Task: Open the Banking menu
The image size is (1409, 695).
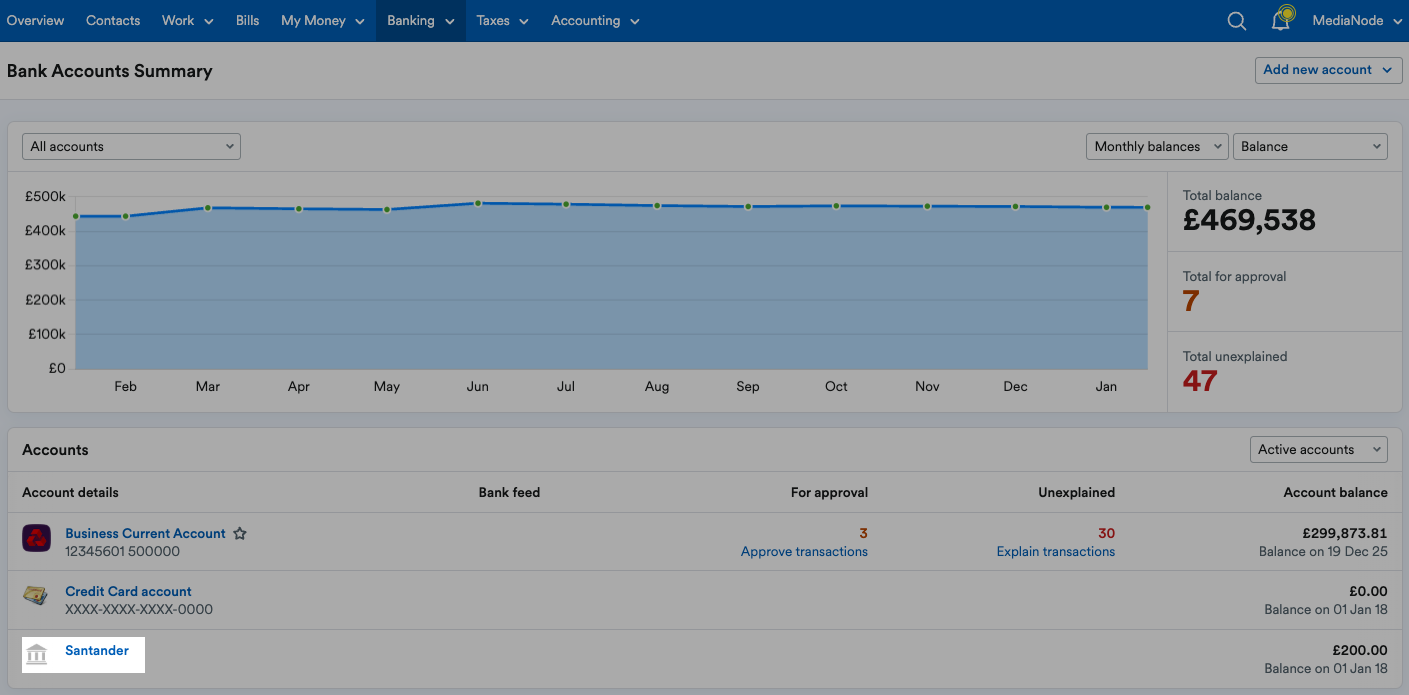Action: (421, 21)
